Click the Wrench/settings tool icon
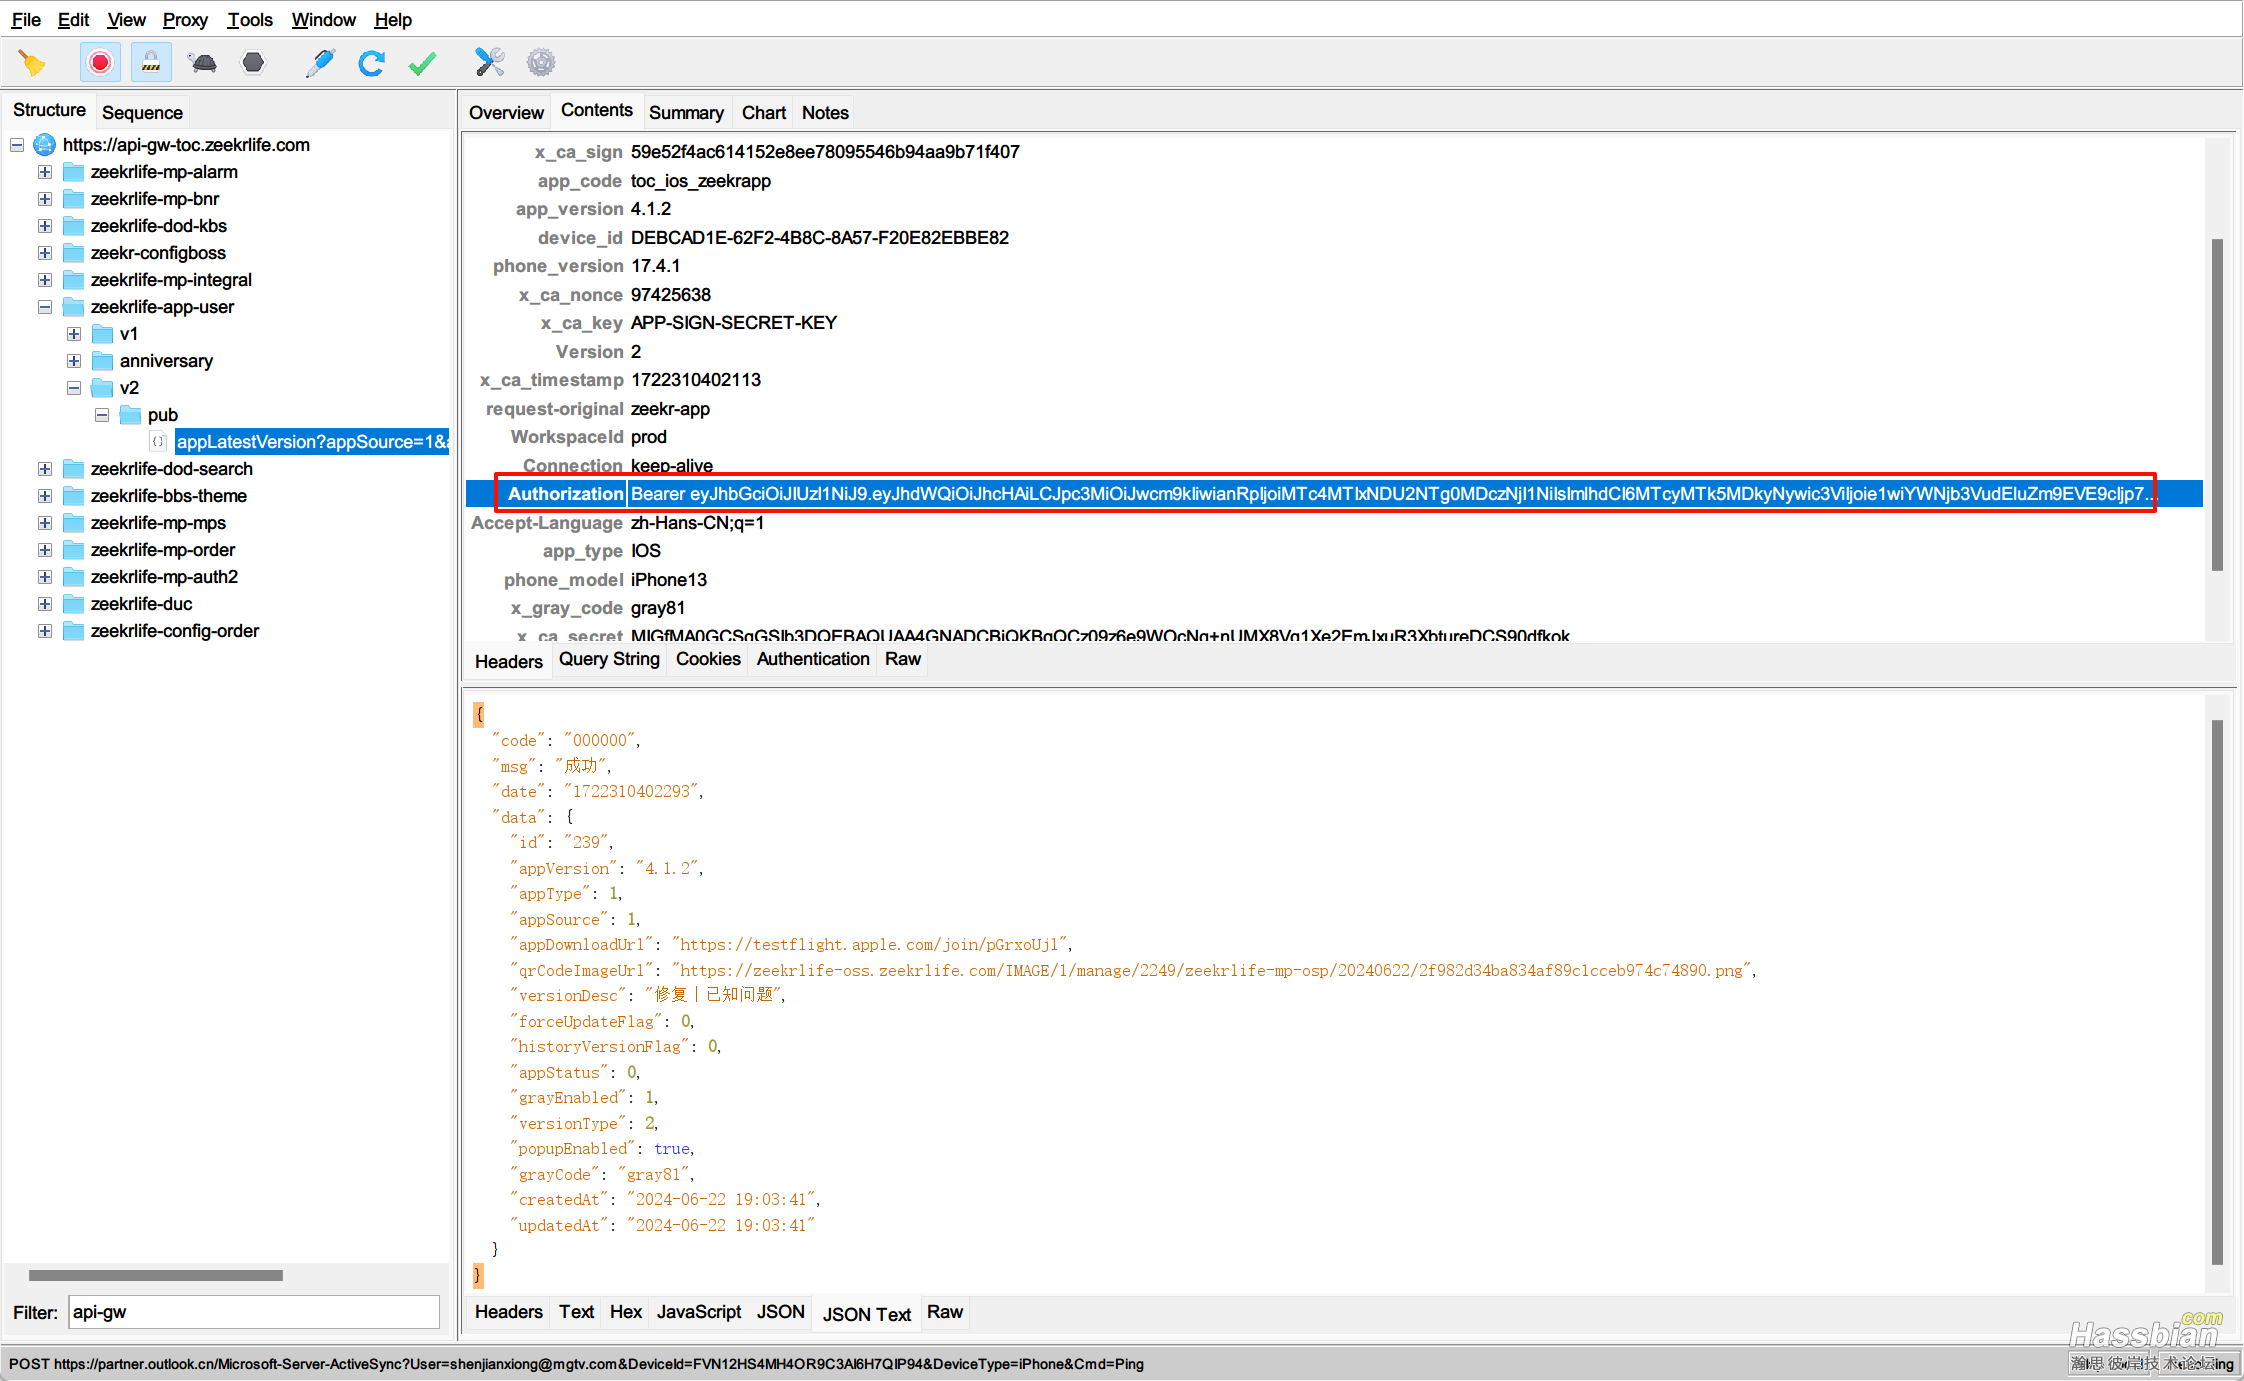2244x1381 pixels. pos(489,62)
